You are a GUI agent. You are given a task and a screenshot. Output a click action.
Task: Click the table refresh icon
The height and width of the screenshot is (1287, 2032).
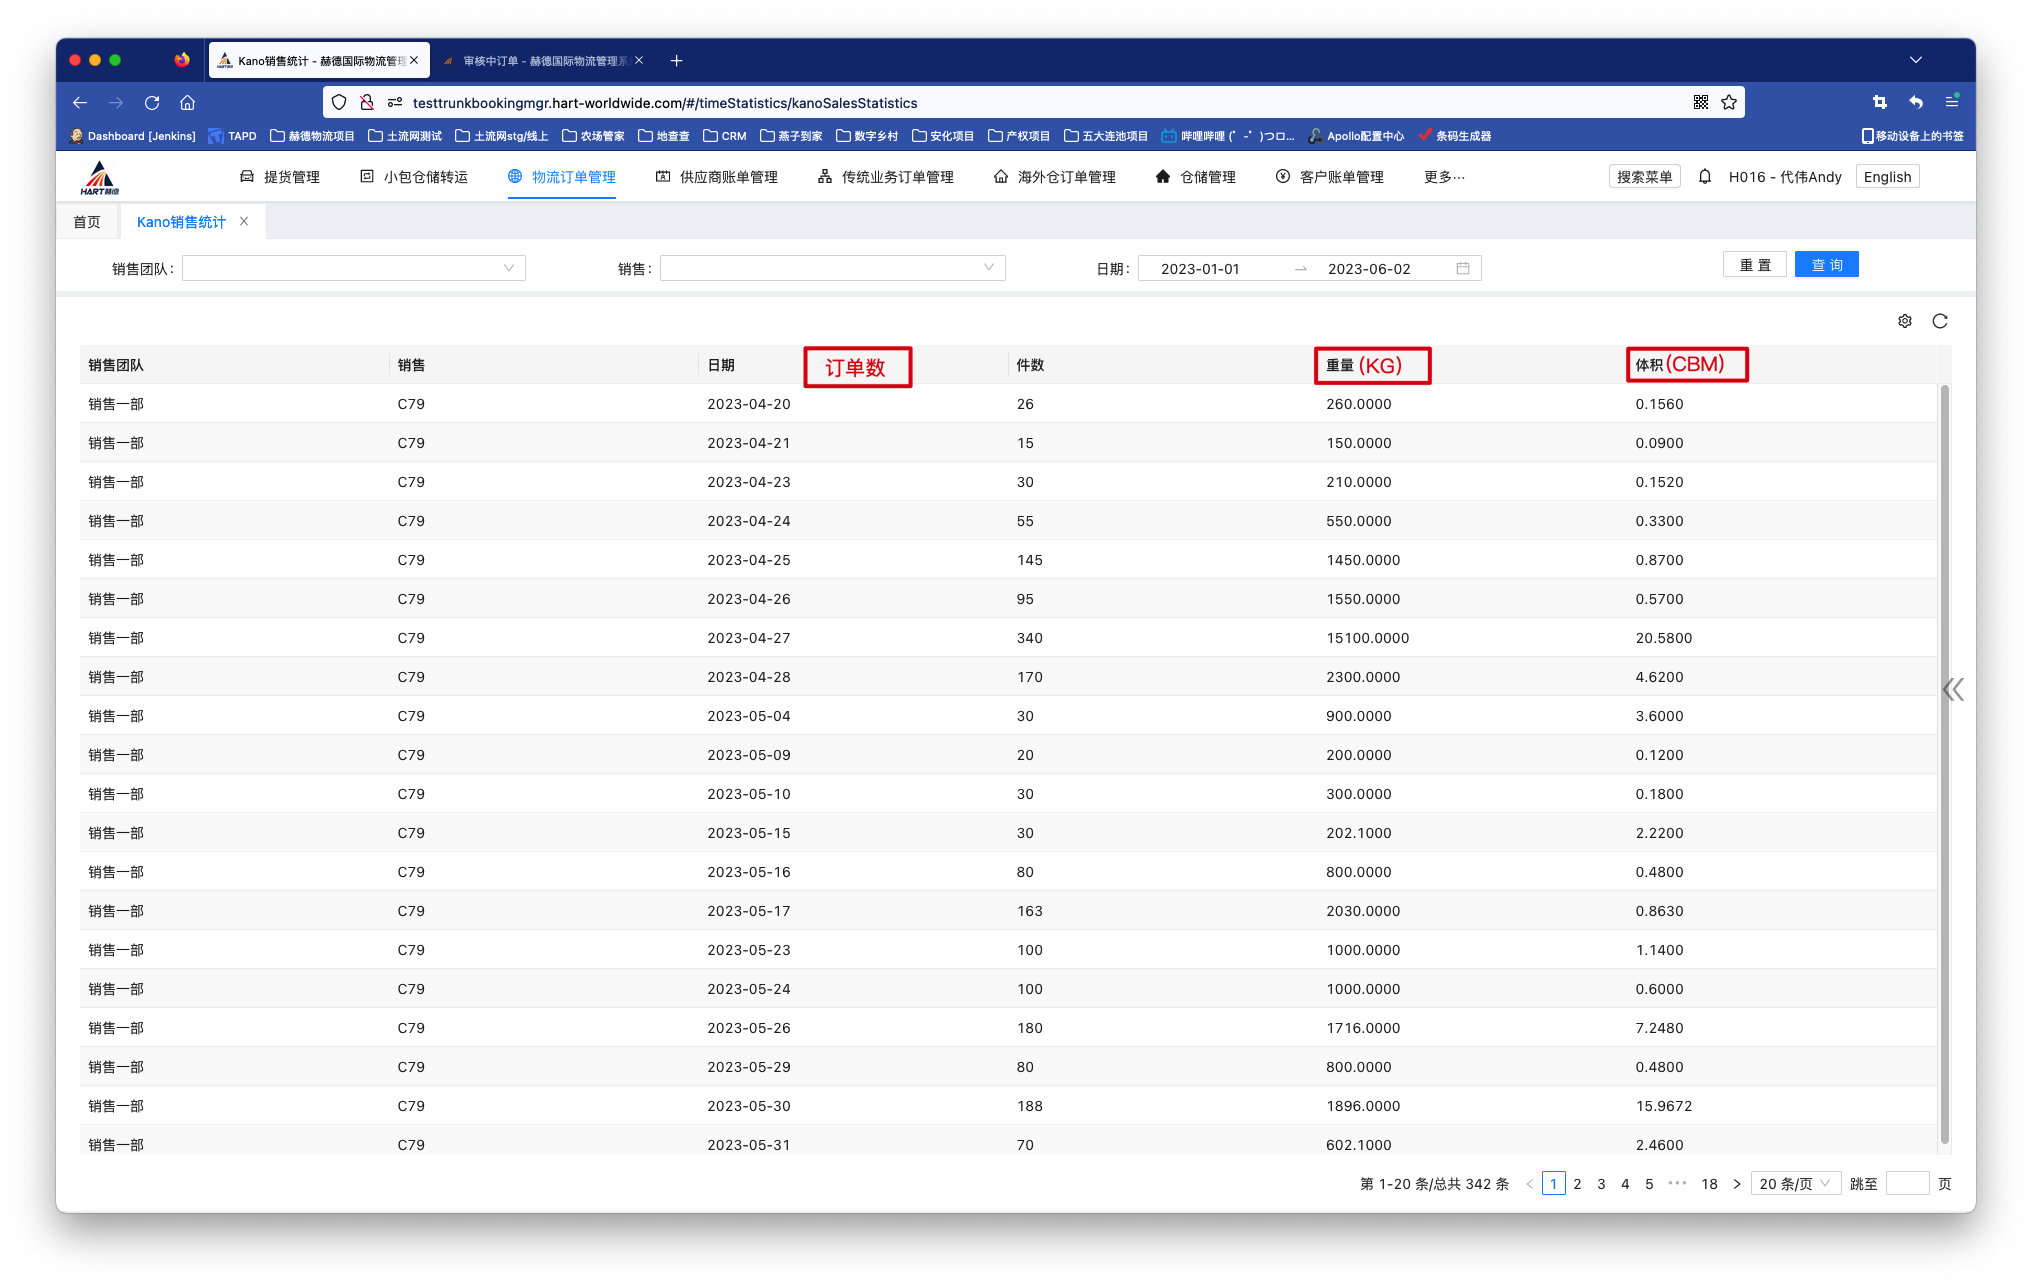point(1940,321)
